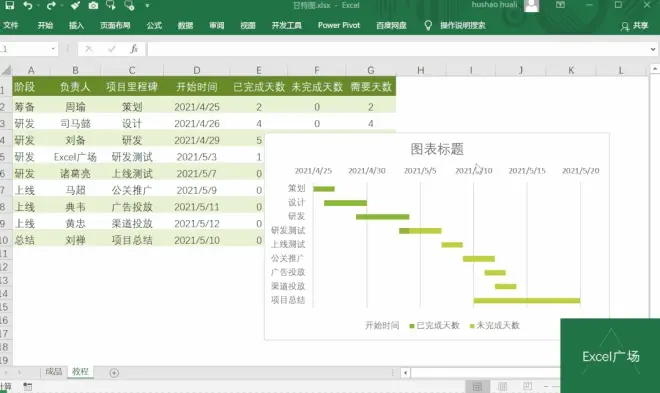Expand the formula bar chevron
The width and height of the screenshot is (660, 393).
[x=653, y=49]
